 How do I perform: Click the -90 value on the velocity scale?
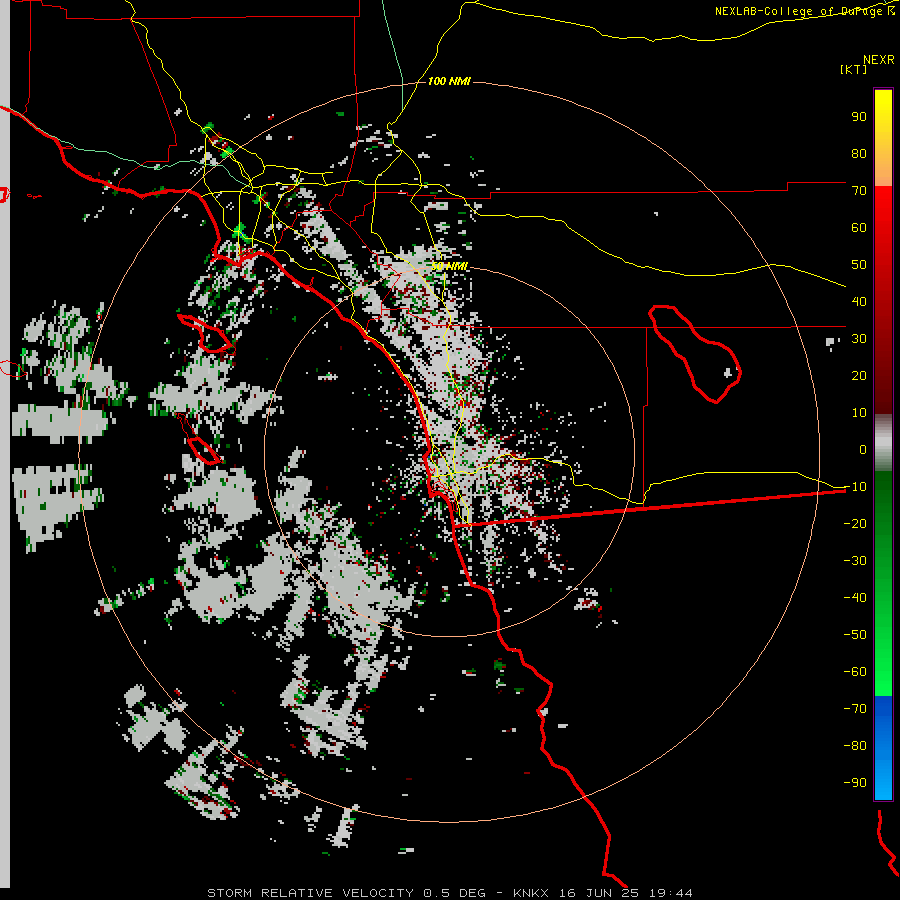click(855, 782)
